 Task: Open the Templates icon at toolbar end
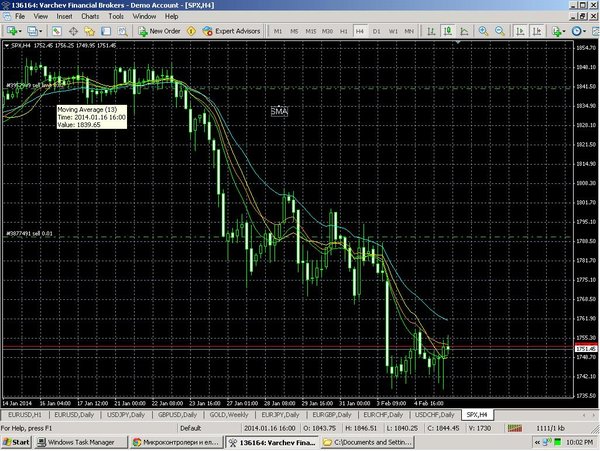596,31
